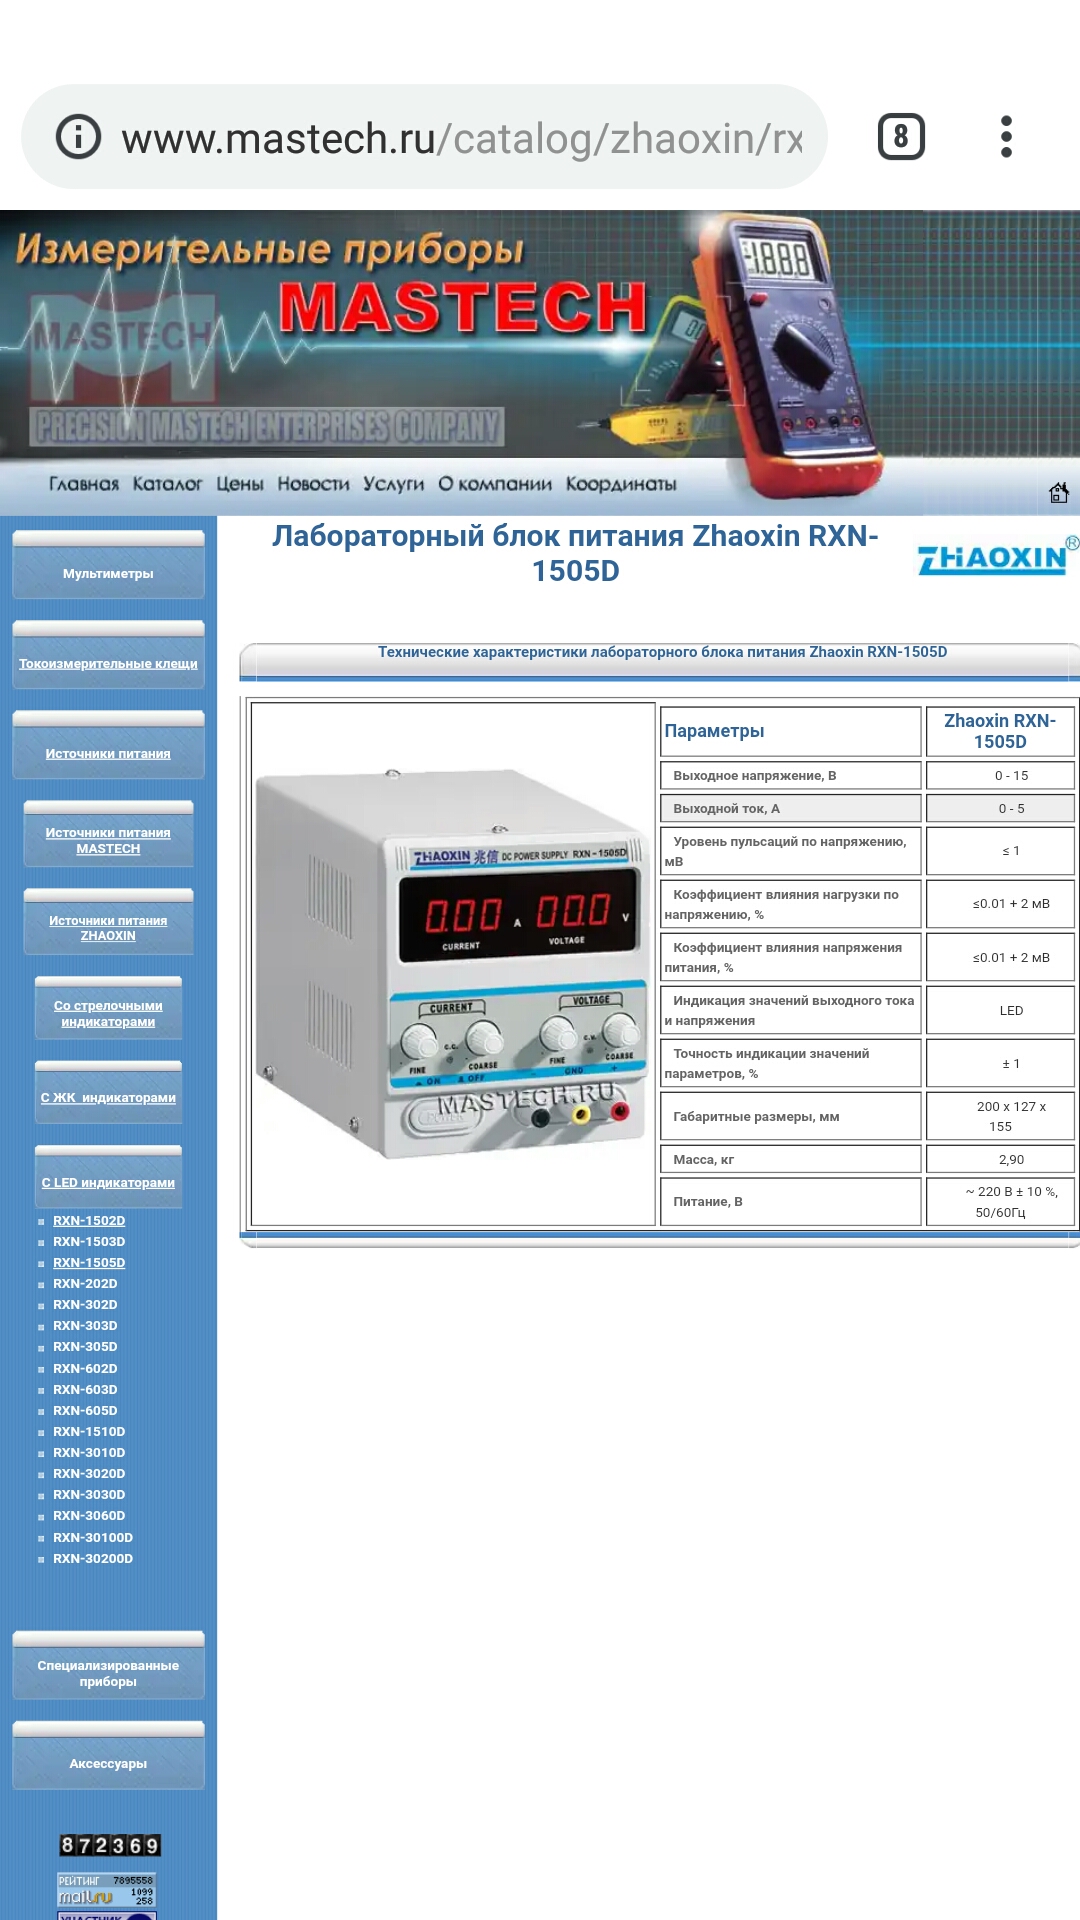Click the home icon in the site header
The height and width of the screenshot is (1920, 1080).
tap(1059, 492)
